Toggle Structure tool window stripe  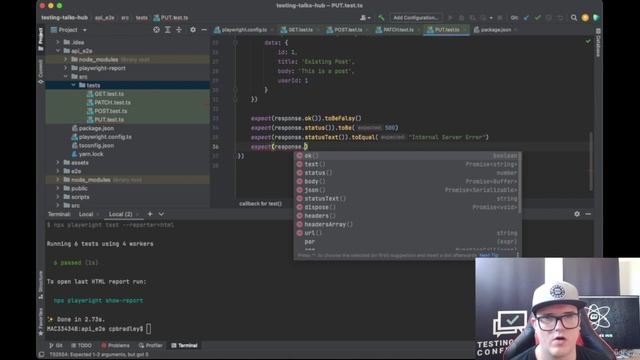coord(40,284)
